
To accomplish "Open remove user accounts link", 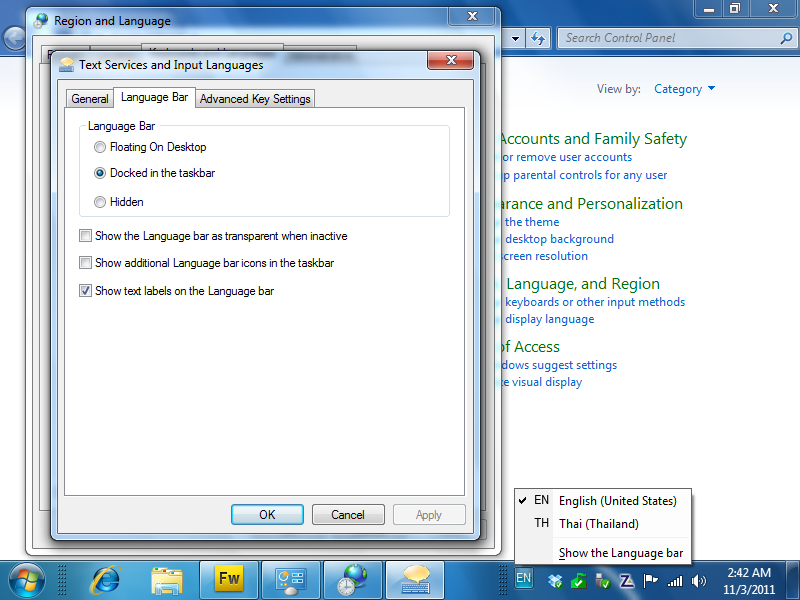I will coord(566,157).
